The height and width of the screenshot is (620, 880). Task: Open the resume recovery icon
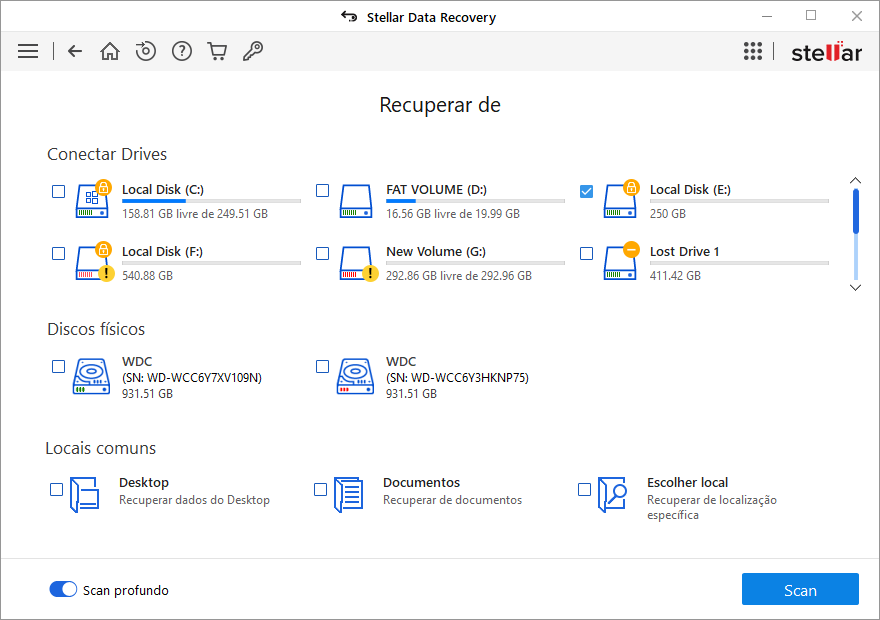coord(146,51)
